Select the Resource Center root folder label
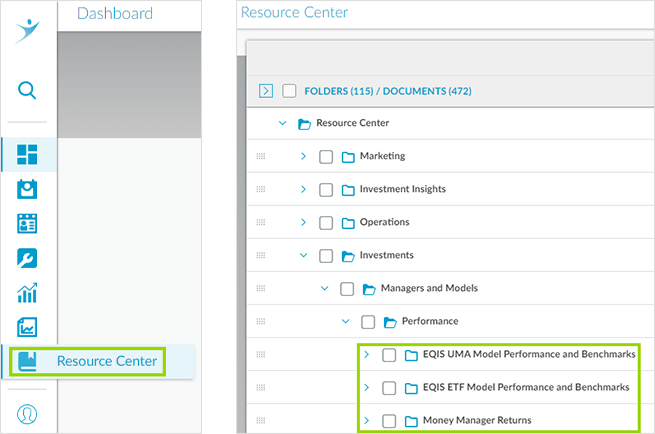655x434 pixels. coord(353,123)
